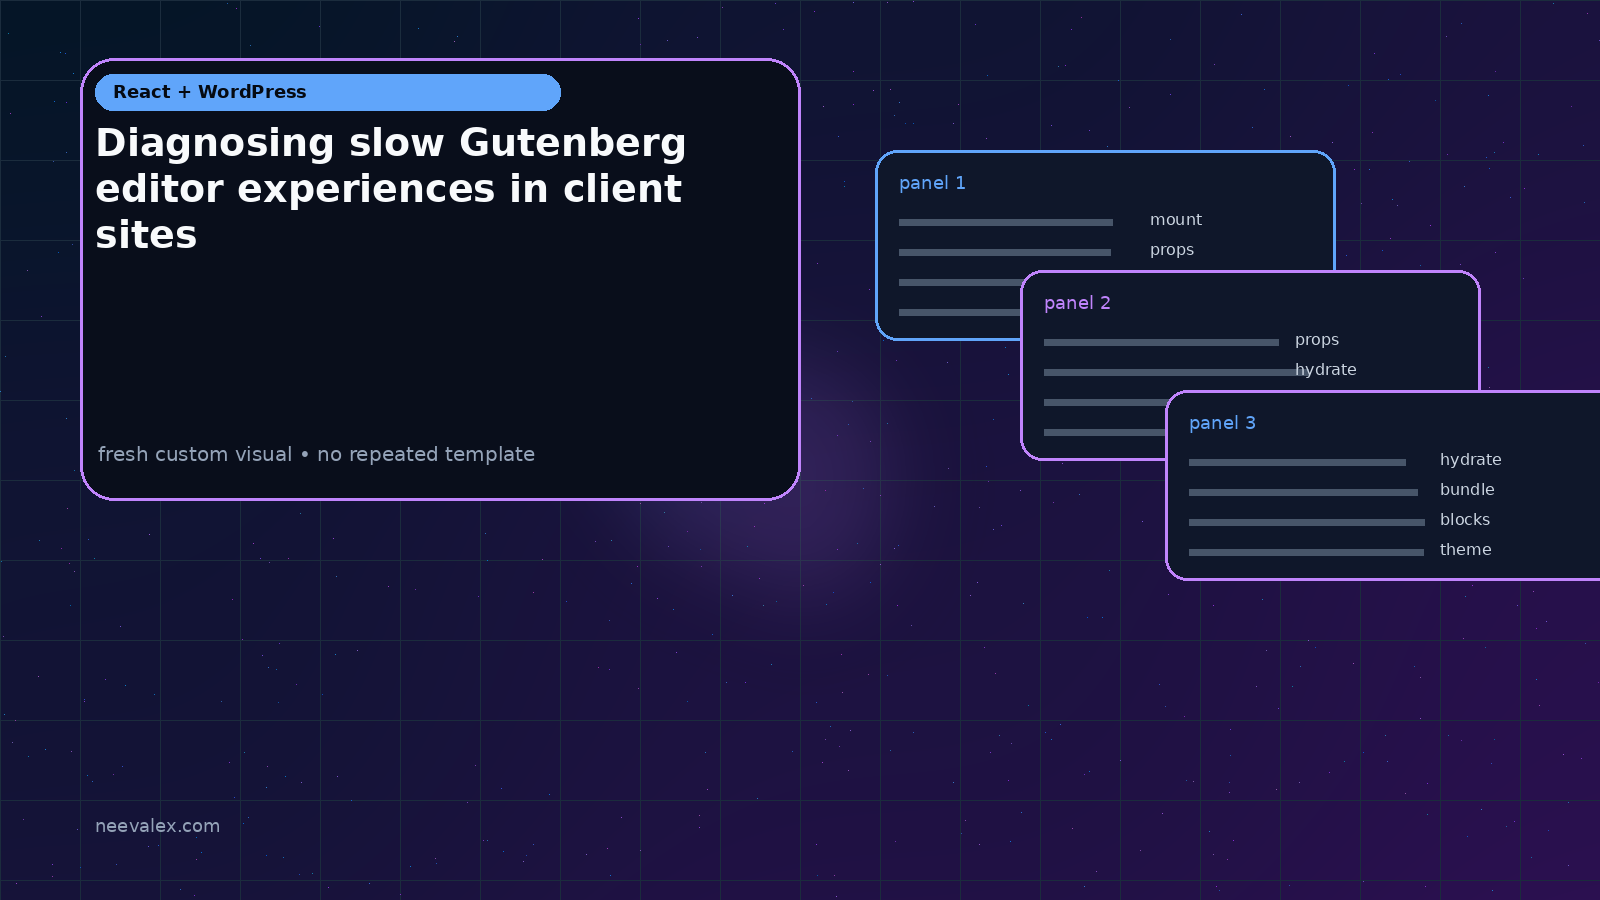
Task: Select the panel 3 title
Action: coord(1222,423)
